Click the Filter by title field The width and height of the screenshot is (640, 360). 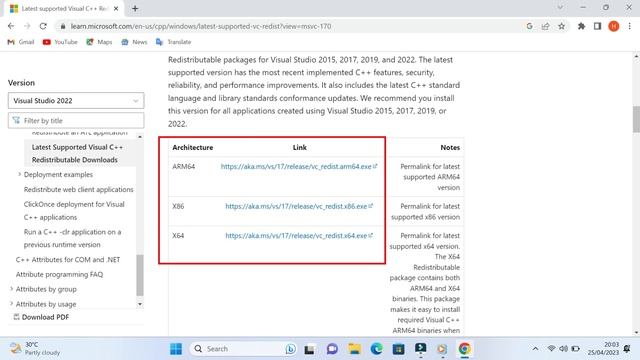[x=76, y=121]
